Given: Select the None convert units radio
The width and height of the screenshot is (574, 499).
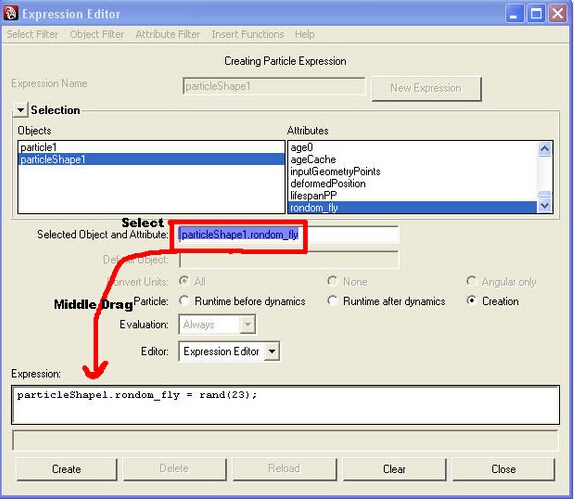Looking at the screenshot, I should (332, 281).
